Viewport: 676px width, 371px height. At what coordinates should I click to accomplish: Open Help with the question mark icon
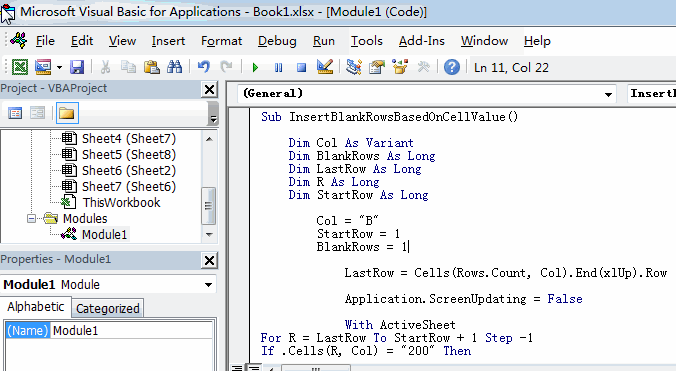tap(451, 67)
